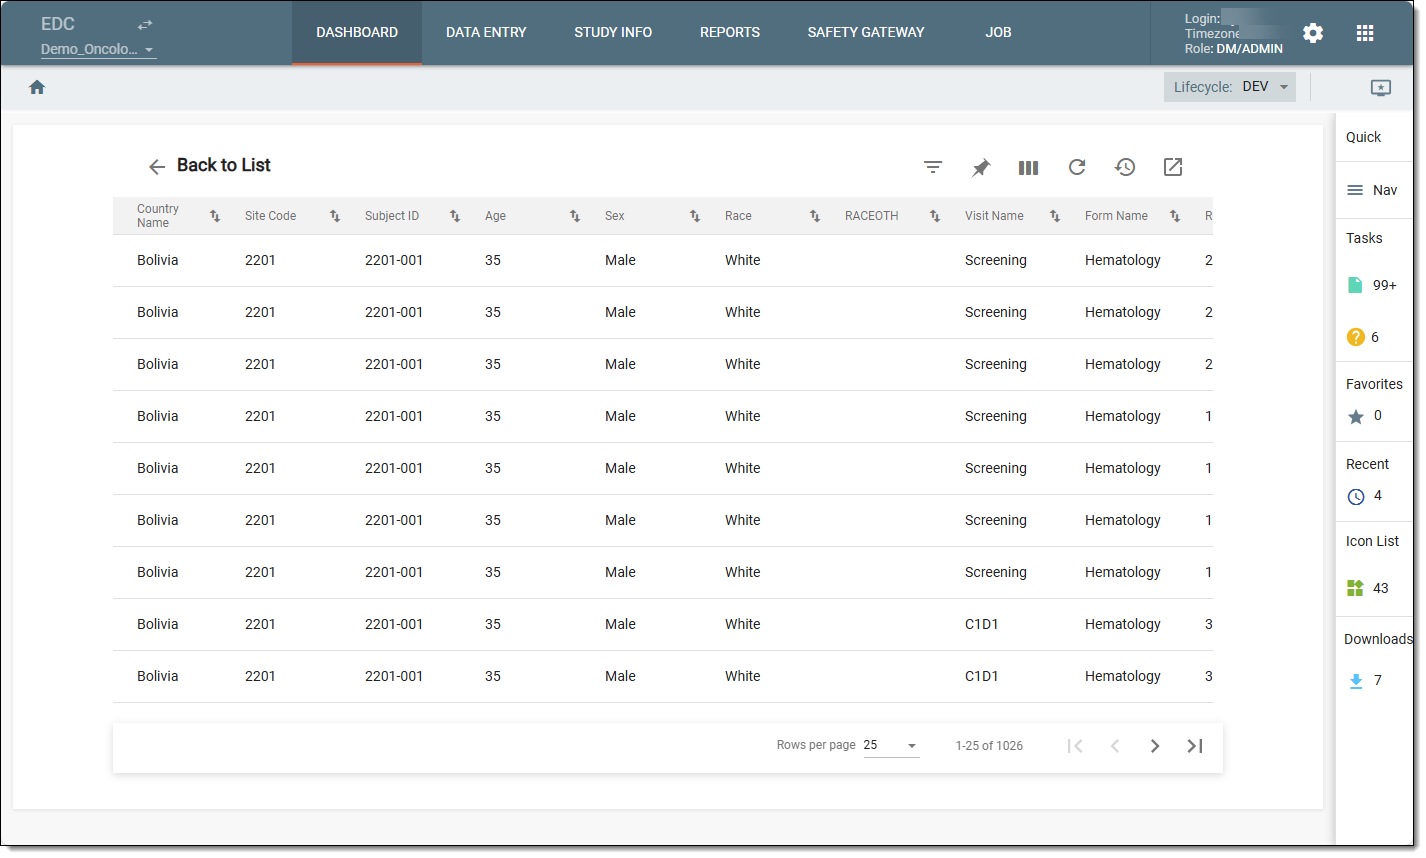Sort by Visit Name column
1426x858 pixels.
pos(1055,216)
